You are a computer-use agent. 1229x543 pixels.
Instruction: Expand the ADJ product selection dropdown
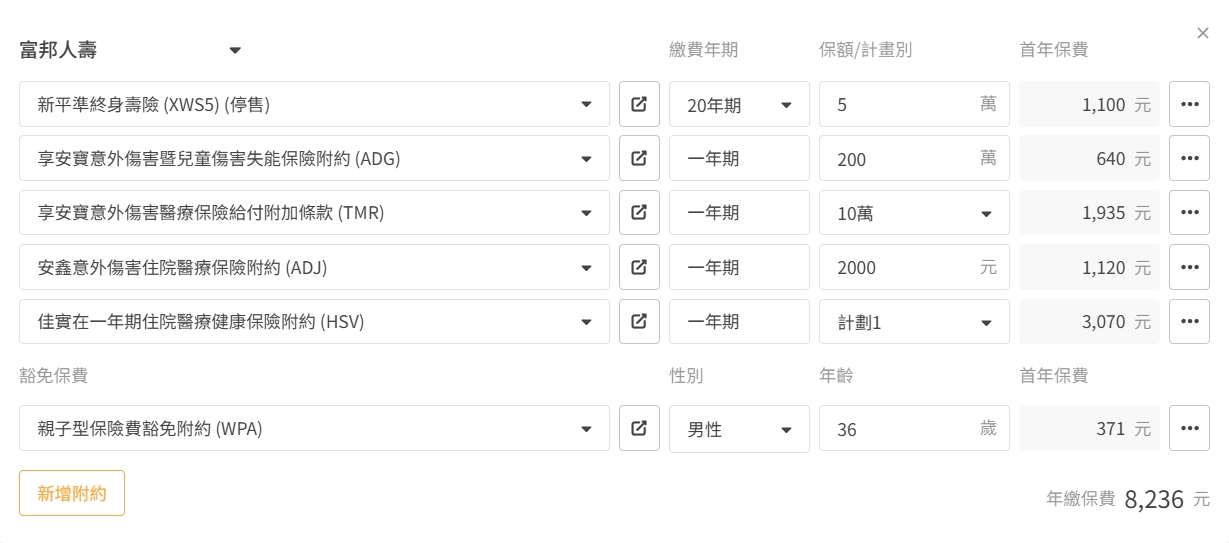coord(585,267)
